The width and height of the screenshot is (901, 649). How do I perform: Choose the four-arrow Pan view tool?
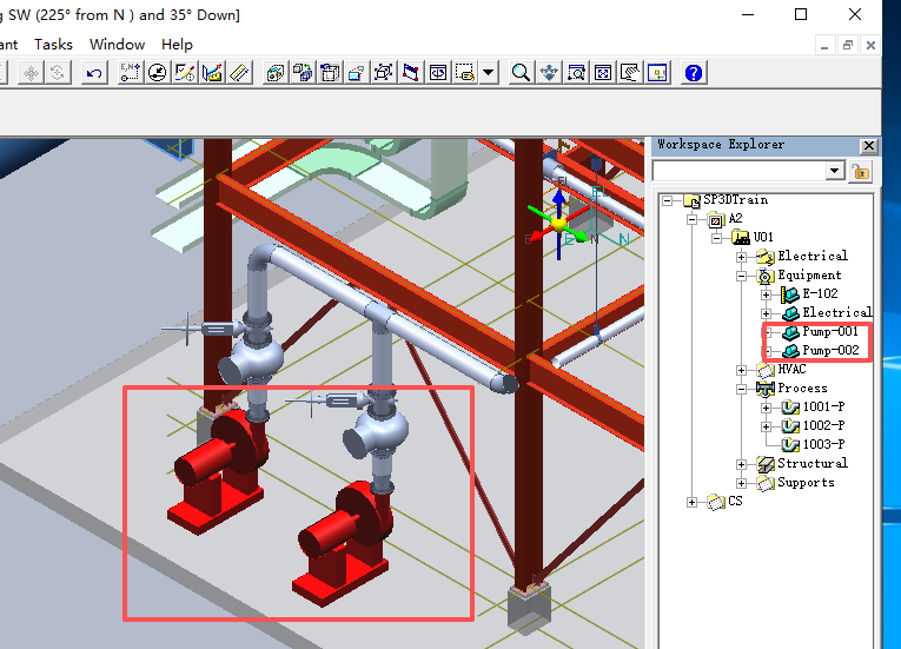(x=549, y=73)
